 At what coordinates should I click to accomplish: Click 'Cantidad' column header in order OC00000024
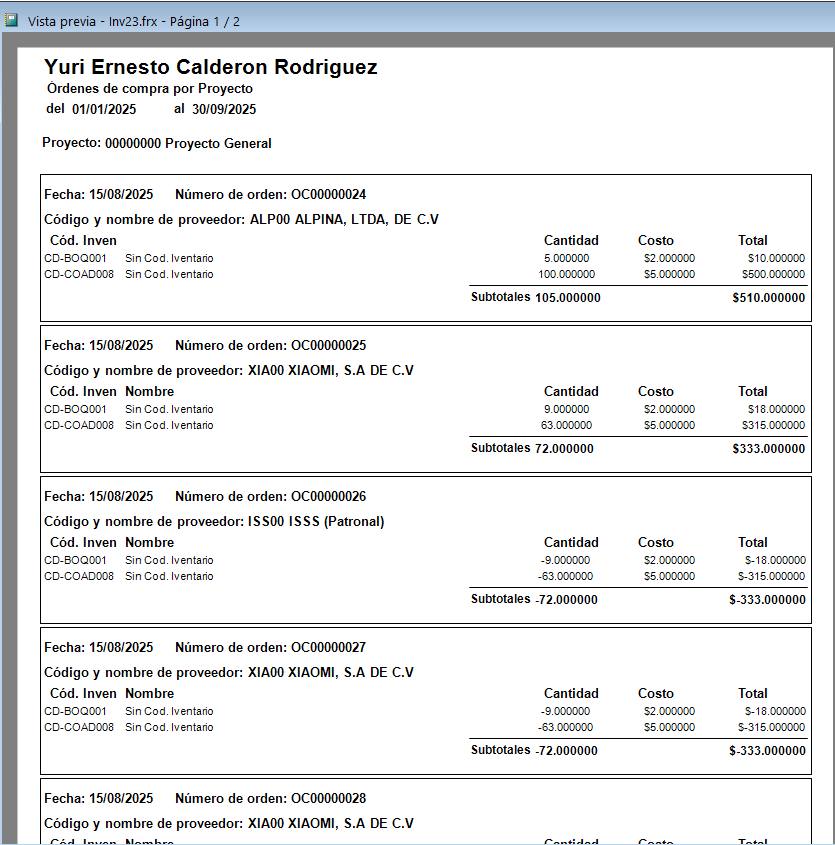pyautogui.click(x=571, y=240)
